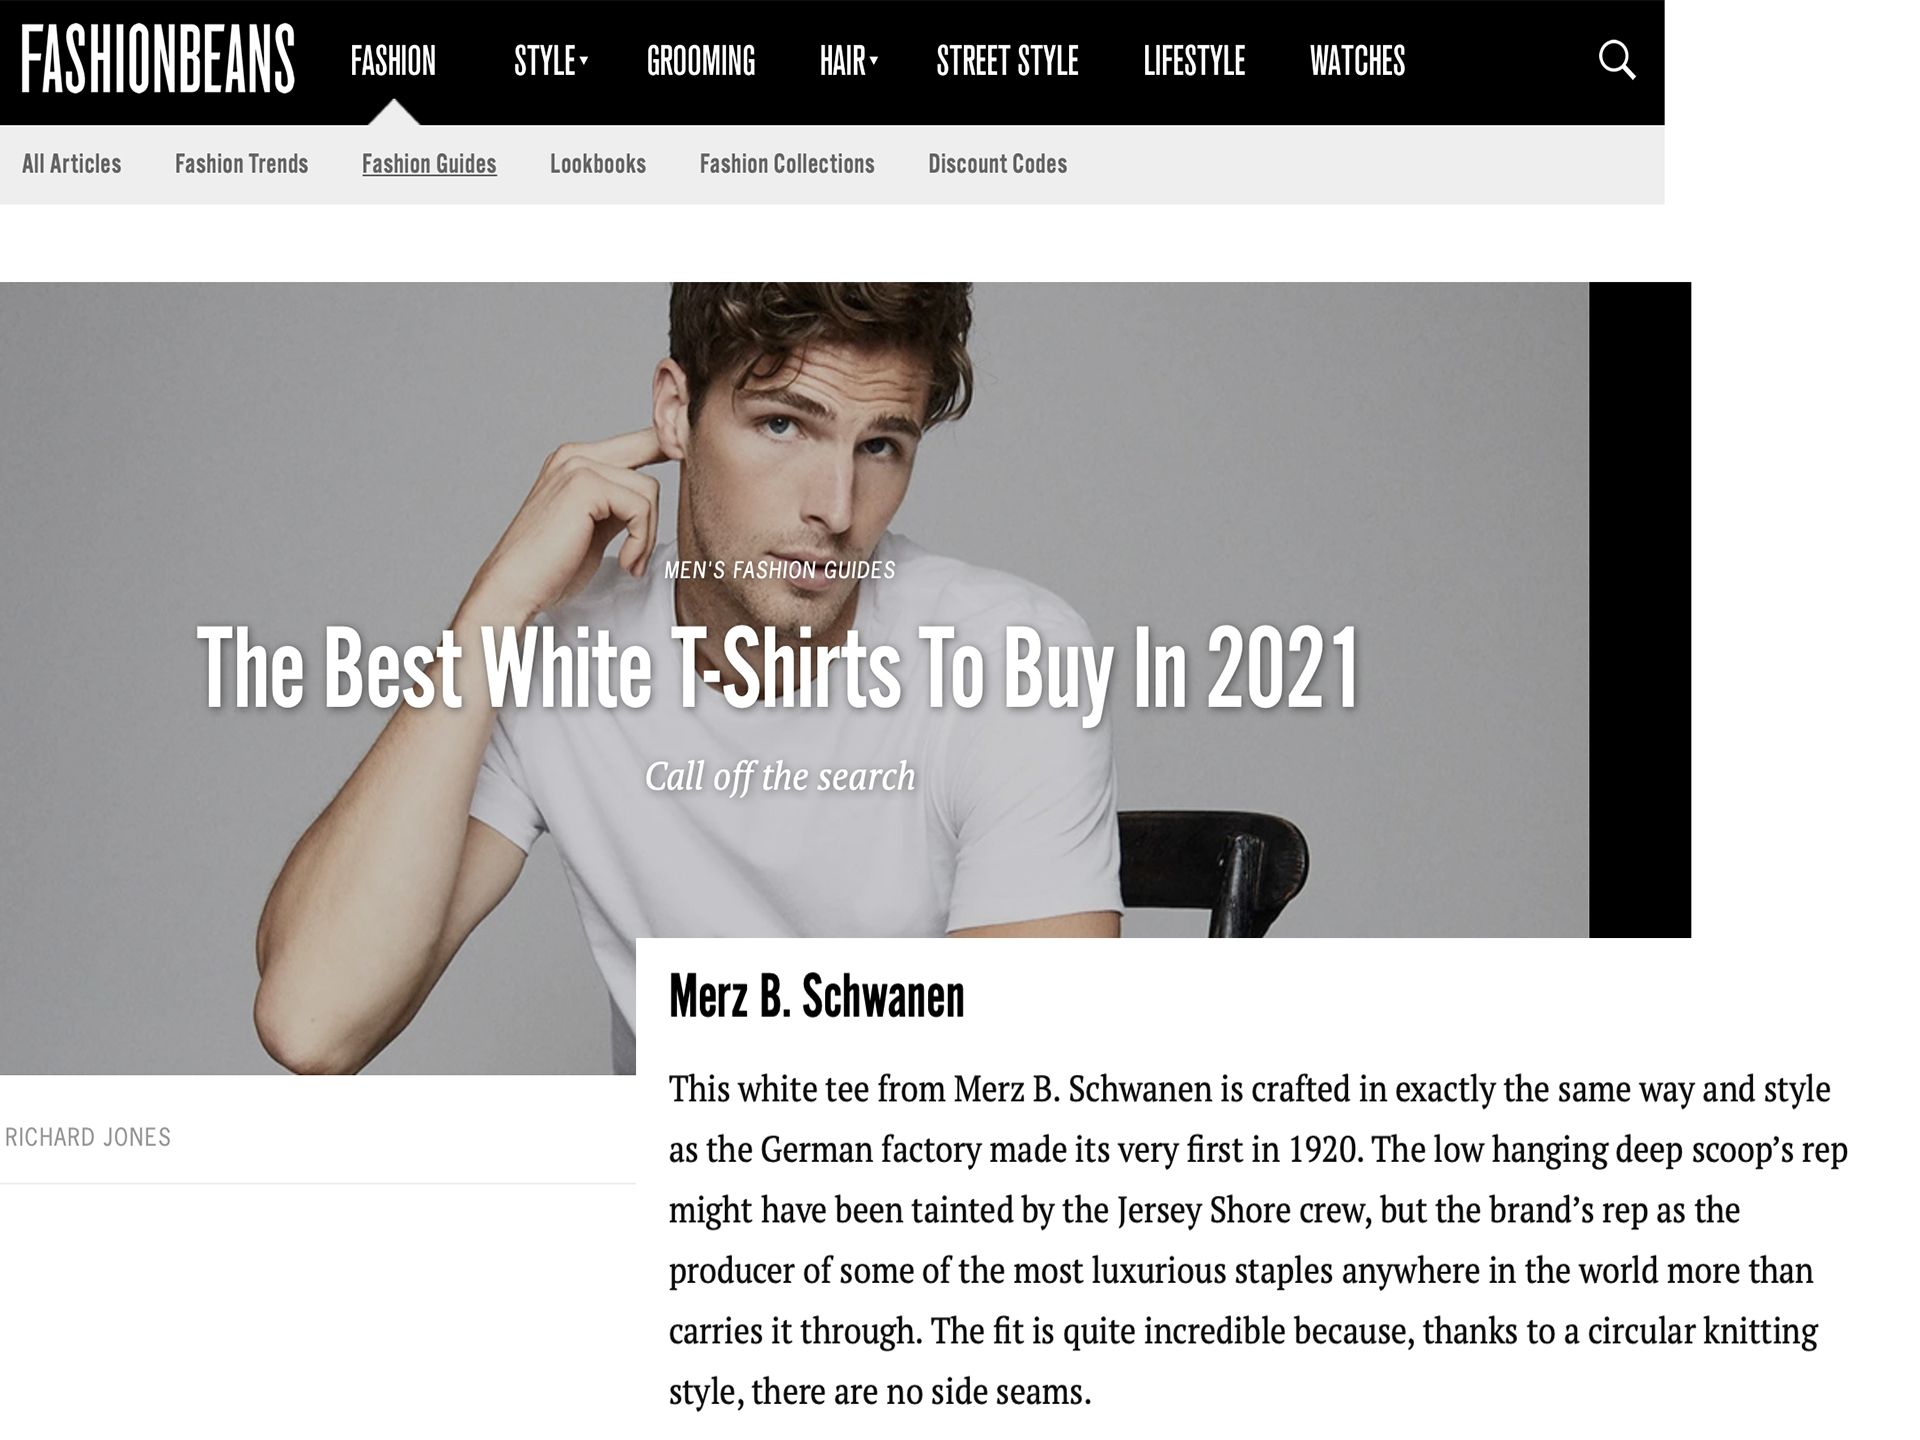Click the Men's Fashion Guides category label
The width and height of the screenshot is (1920, 1440).
tap(780, 570)
